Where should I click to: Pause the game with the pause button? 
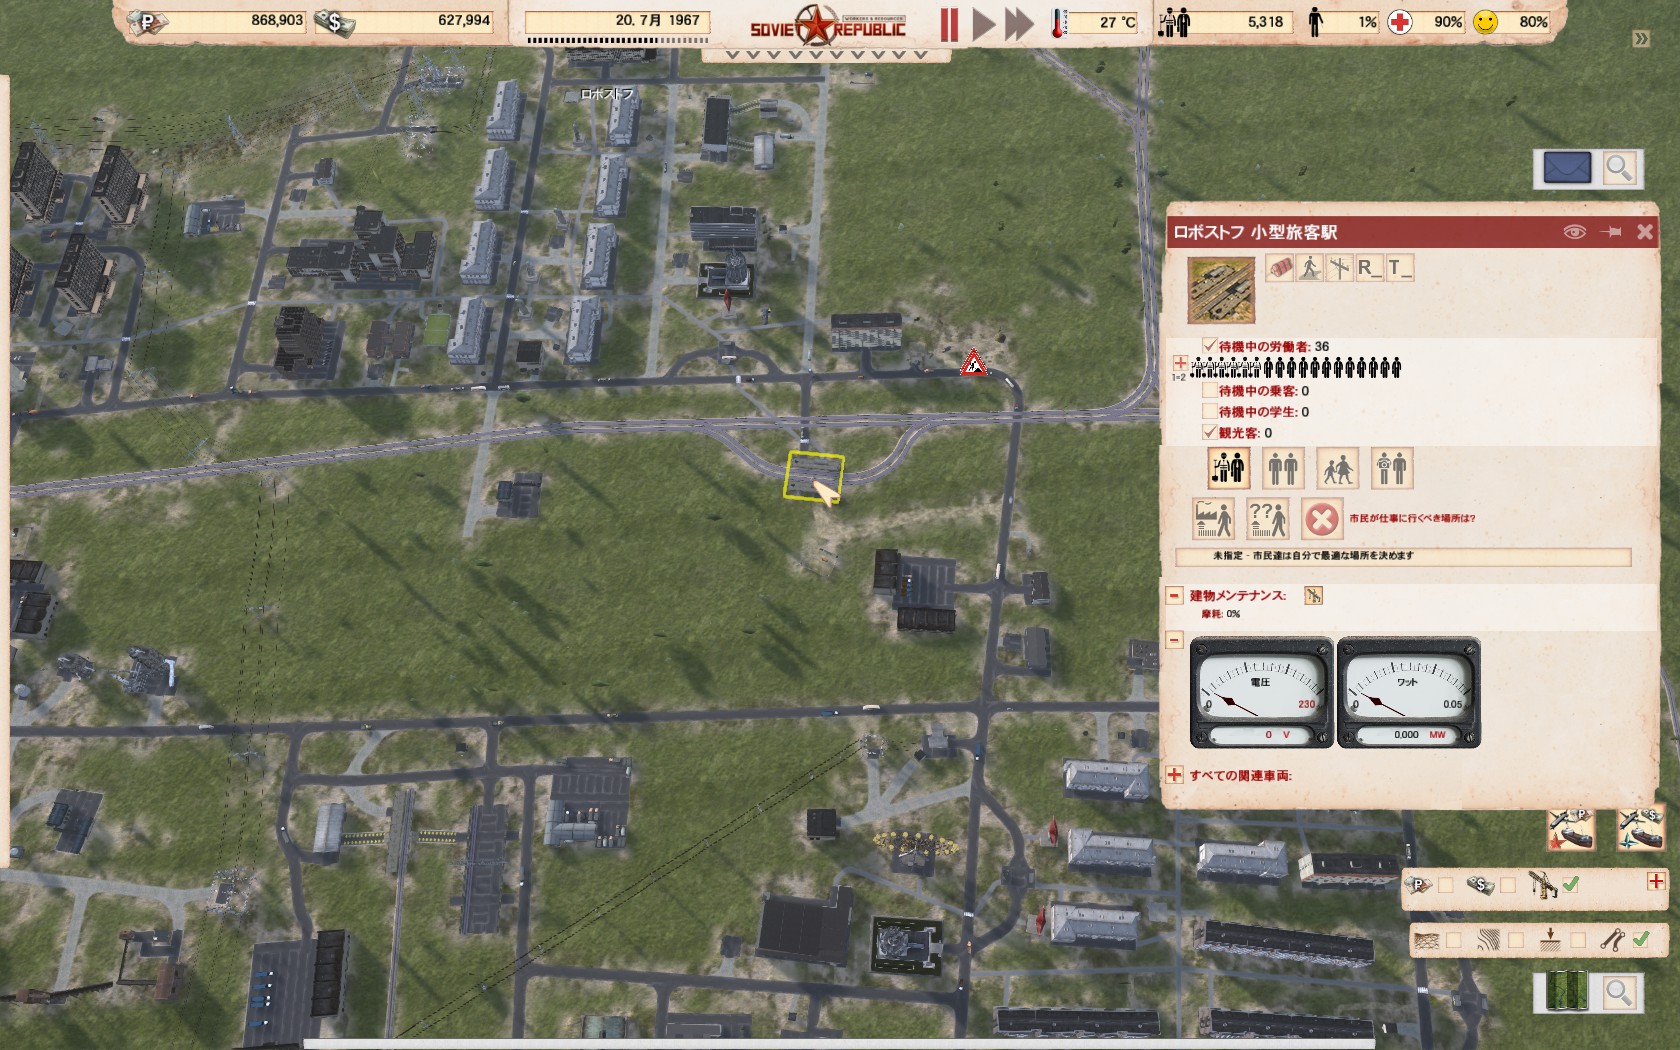[x=949, y=25]
